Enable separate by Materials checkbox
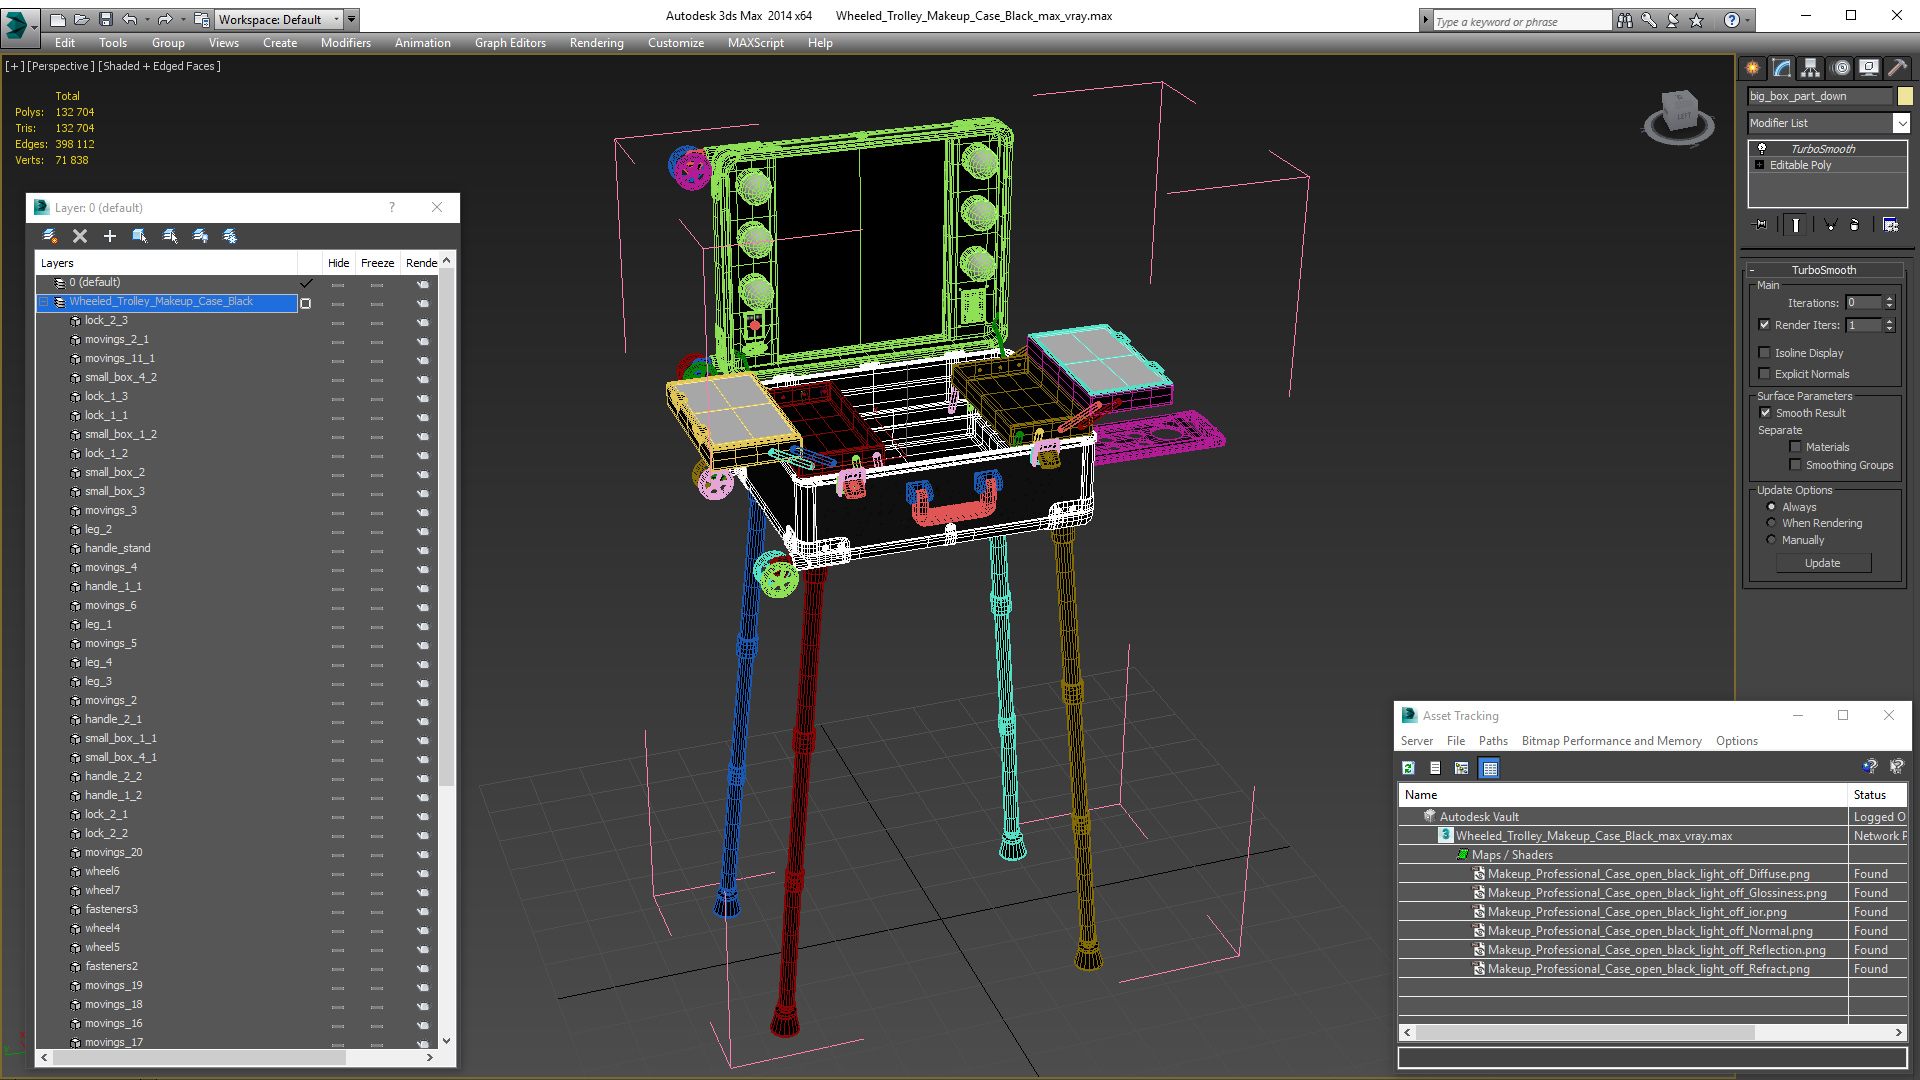This screenshot has width=1920, height=1080. (1796, 447)
